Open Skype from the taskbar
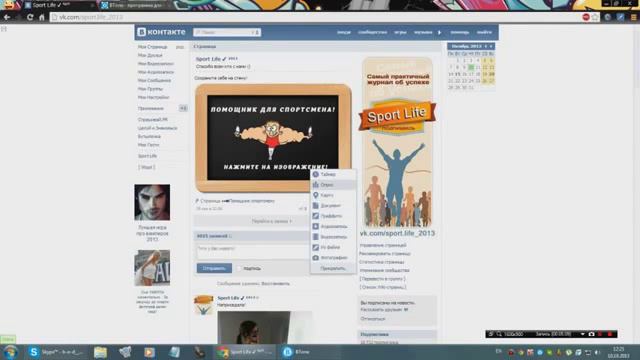 (x=56, y=352)
